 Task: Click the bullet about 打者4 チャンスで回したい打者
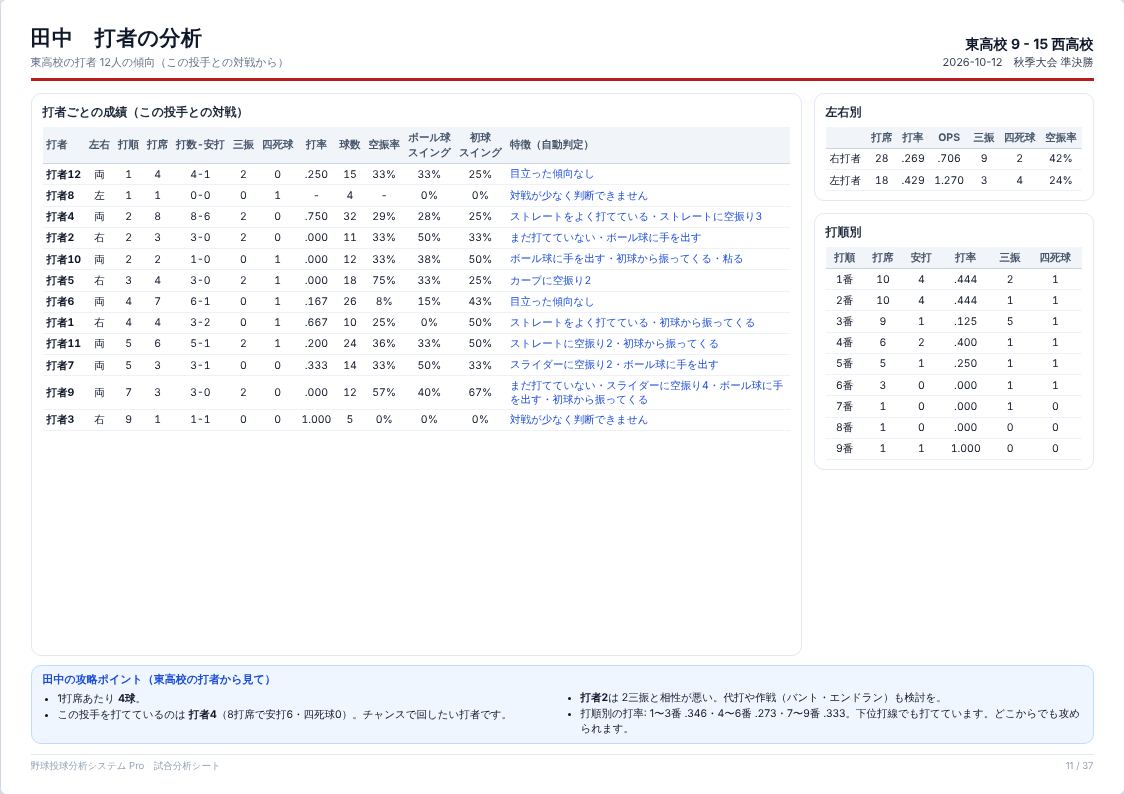pyautogui.click(x=284, y=715)
